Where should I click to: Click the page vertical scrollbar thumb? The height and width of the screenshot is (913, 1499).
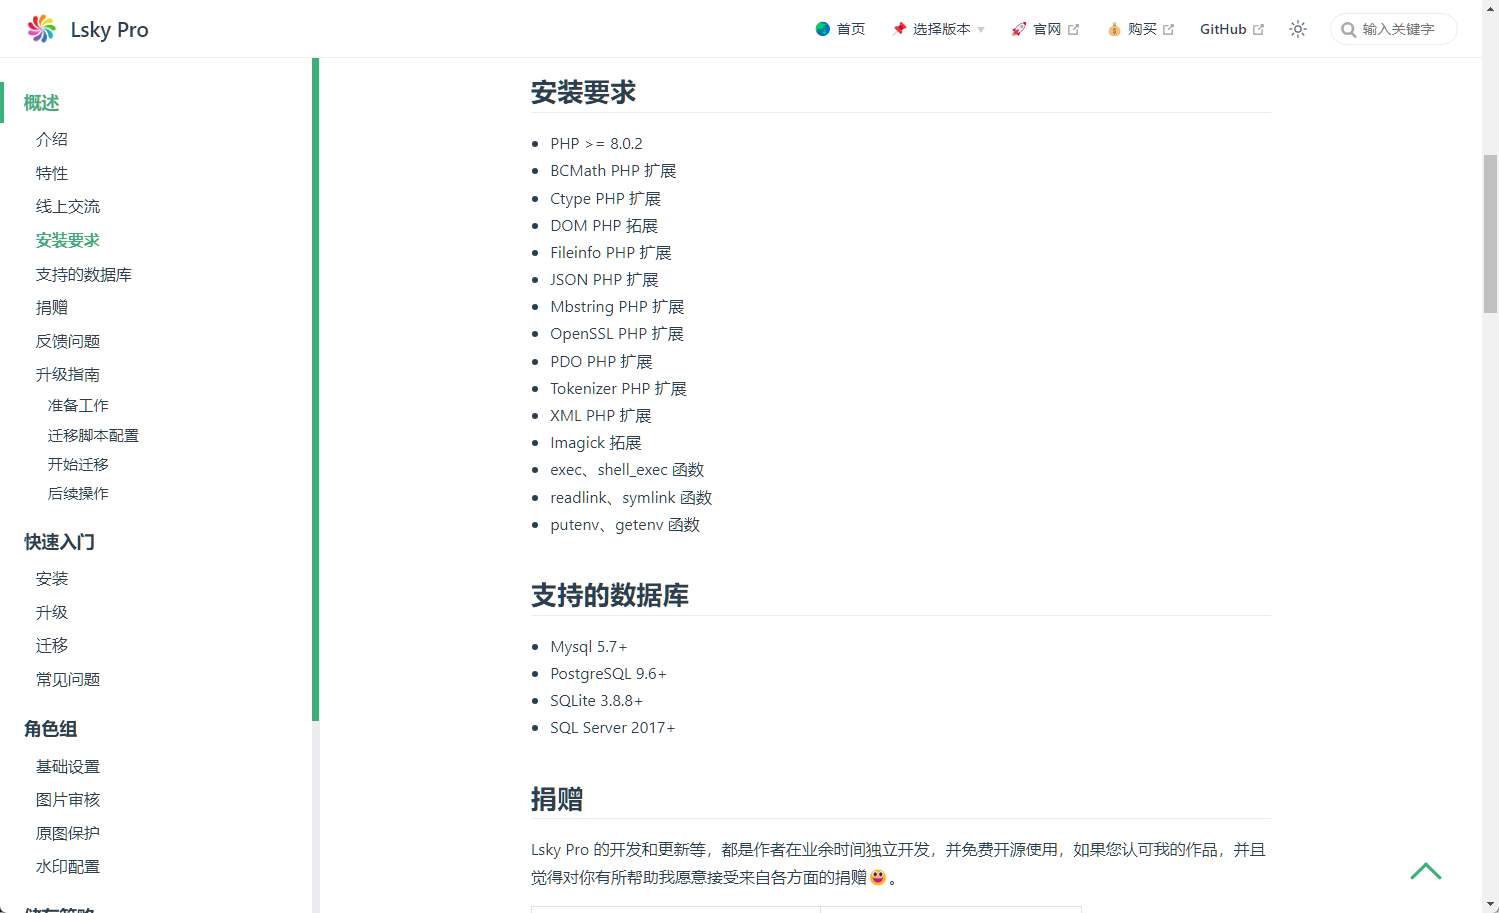tap(1490, 234)
